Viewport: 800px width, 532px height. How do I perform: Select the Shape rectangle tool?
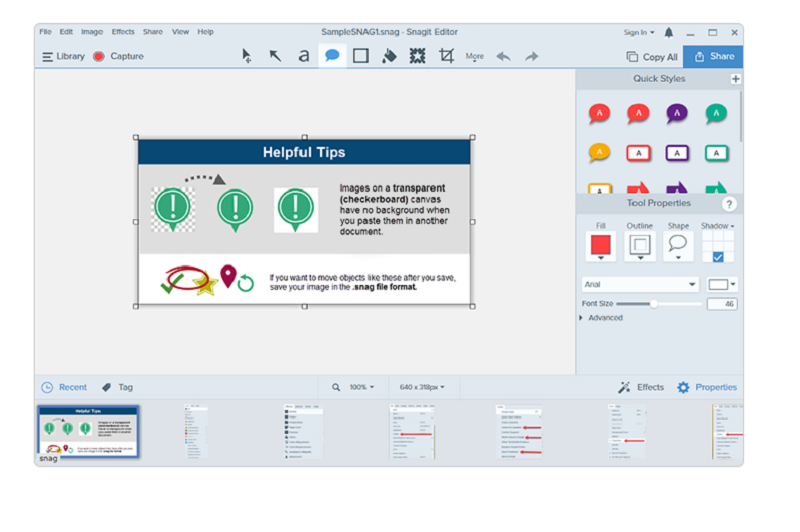[361, 56]
